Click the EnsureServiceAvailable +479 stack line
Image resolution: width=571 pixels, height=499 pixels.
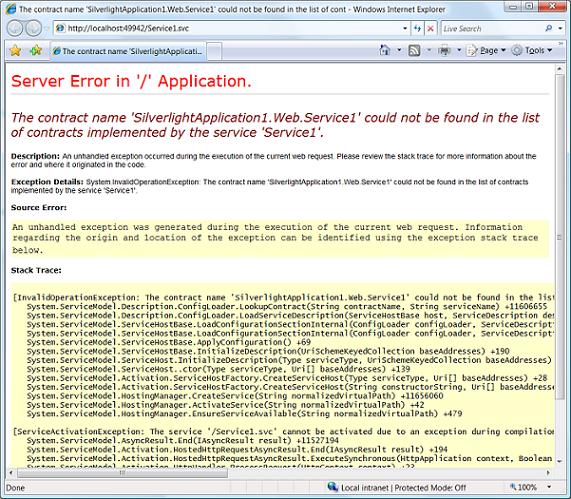(x=244, y=414)
